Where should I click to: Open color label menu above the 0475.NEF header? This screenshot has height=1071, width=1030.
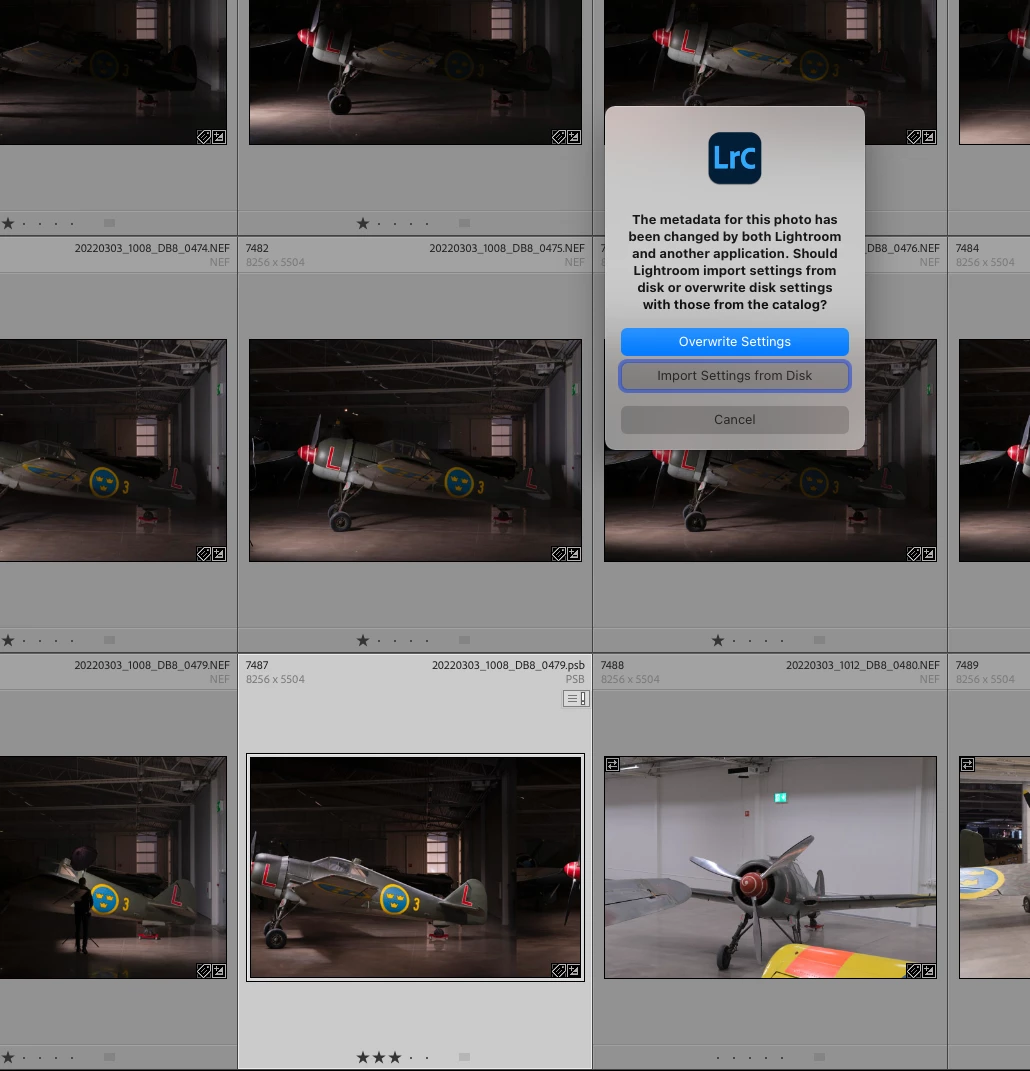464,223
